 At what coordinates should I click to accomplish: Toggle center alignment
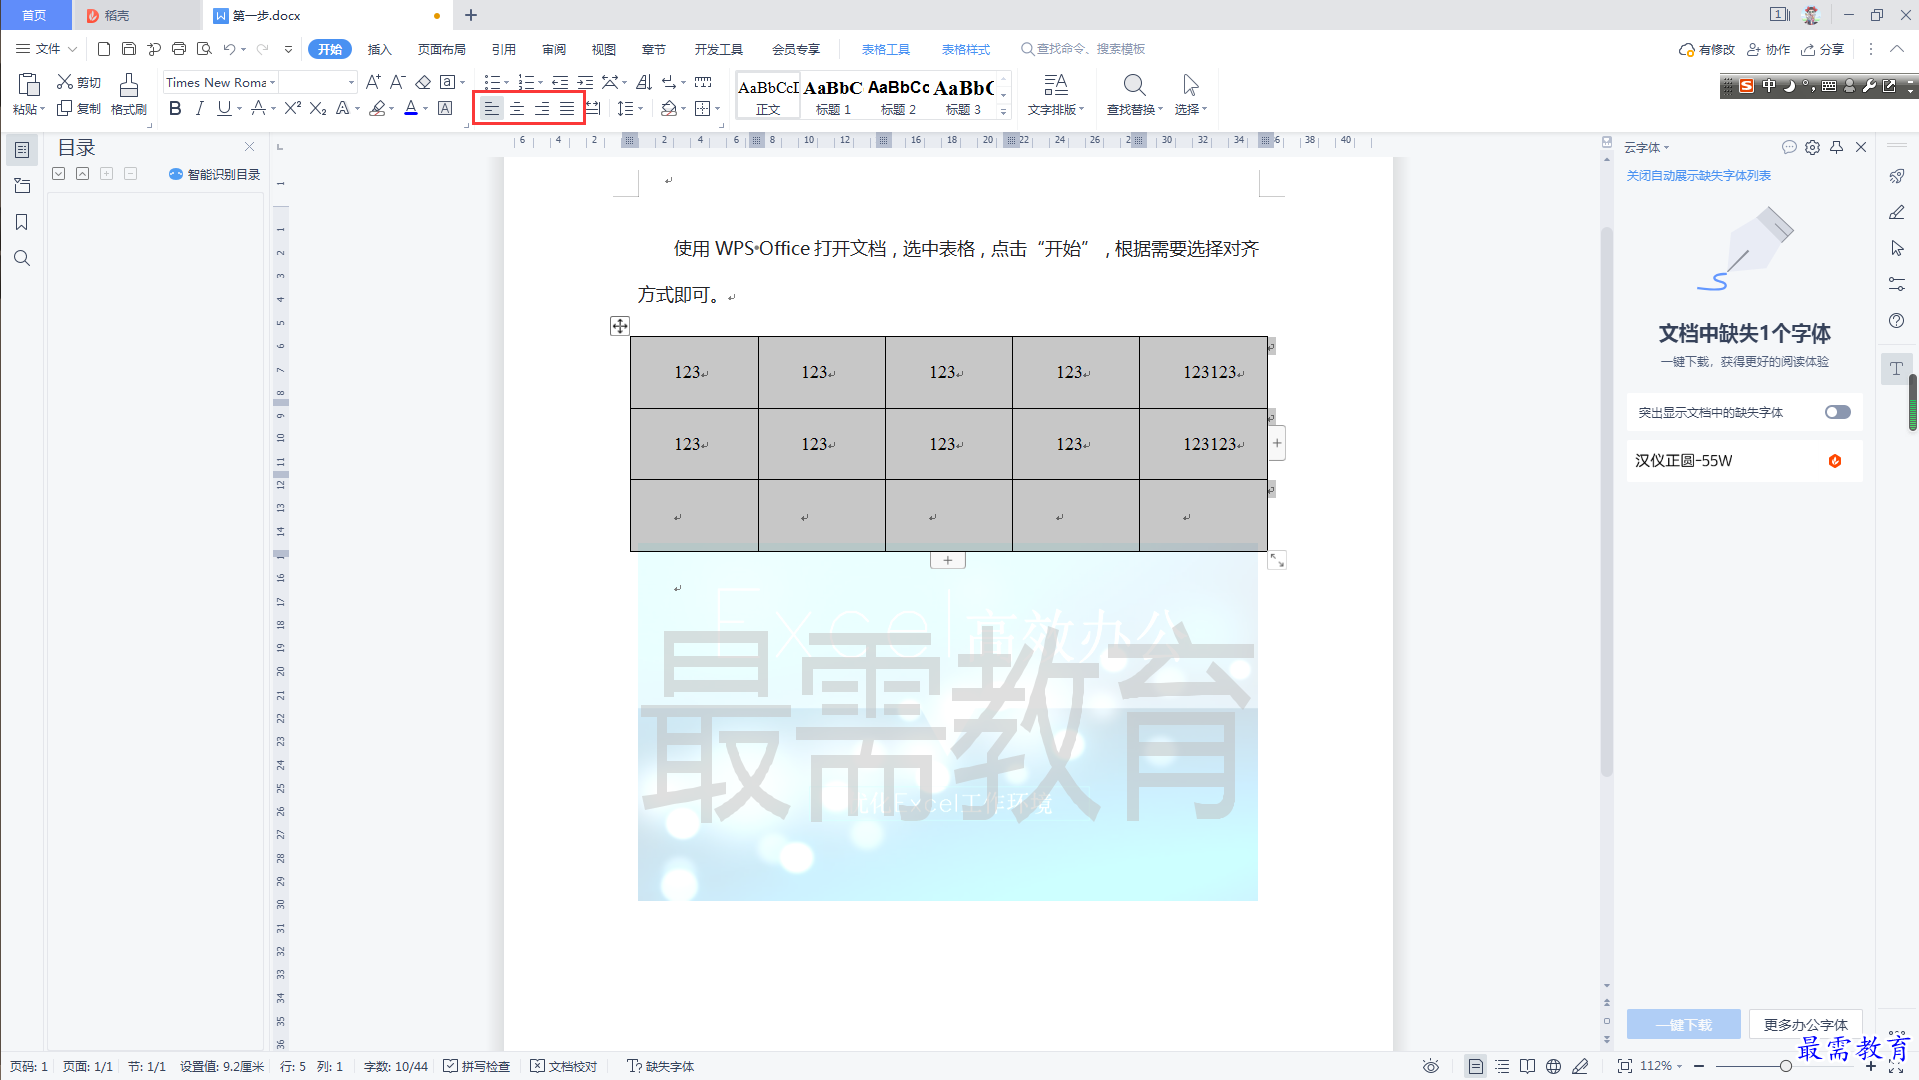(x=517, y=108)
